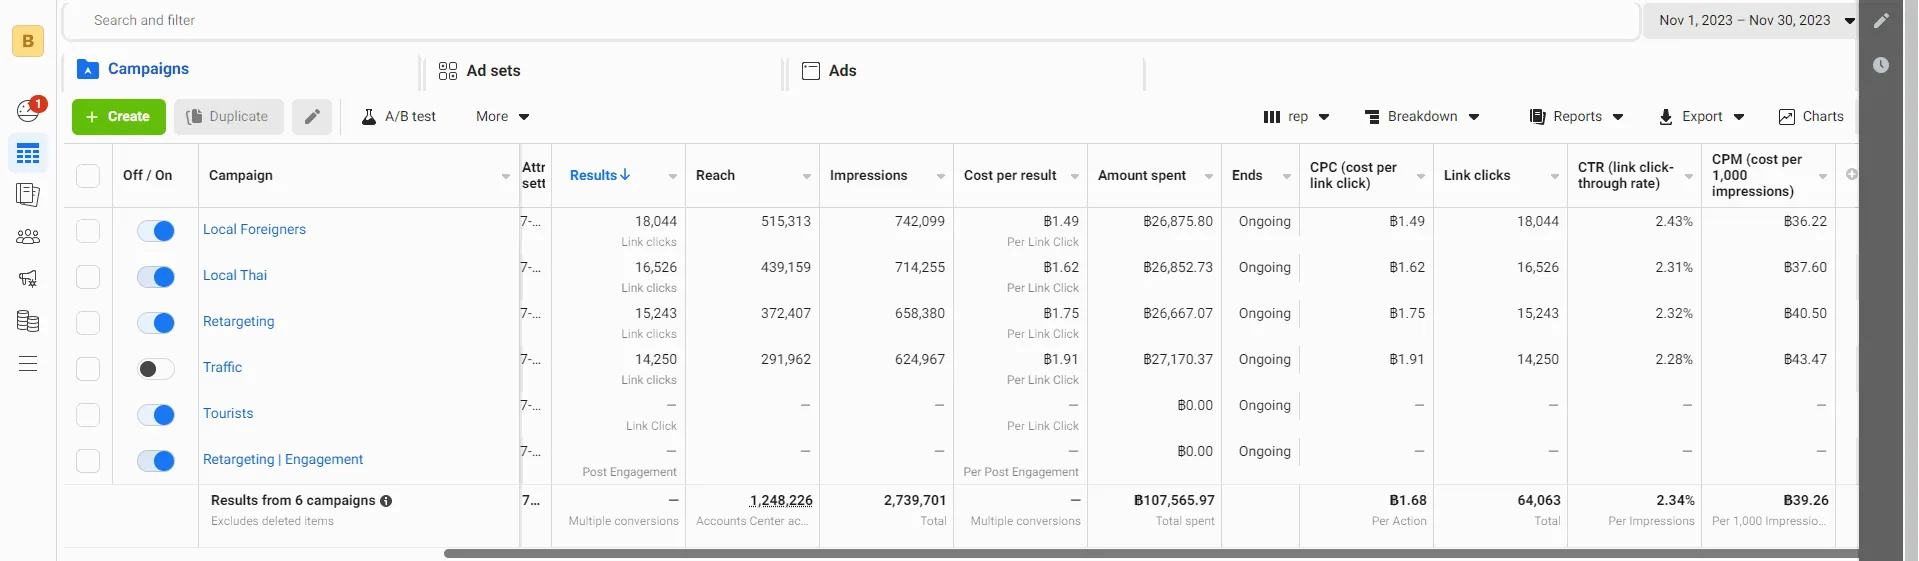
Task: Click the hamburger all tools menu icon
Action: 28,364
